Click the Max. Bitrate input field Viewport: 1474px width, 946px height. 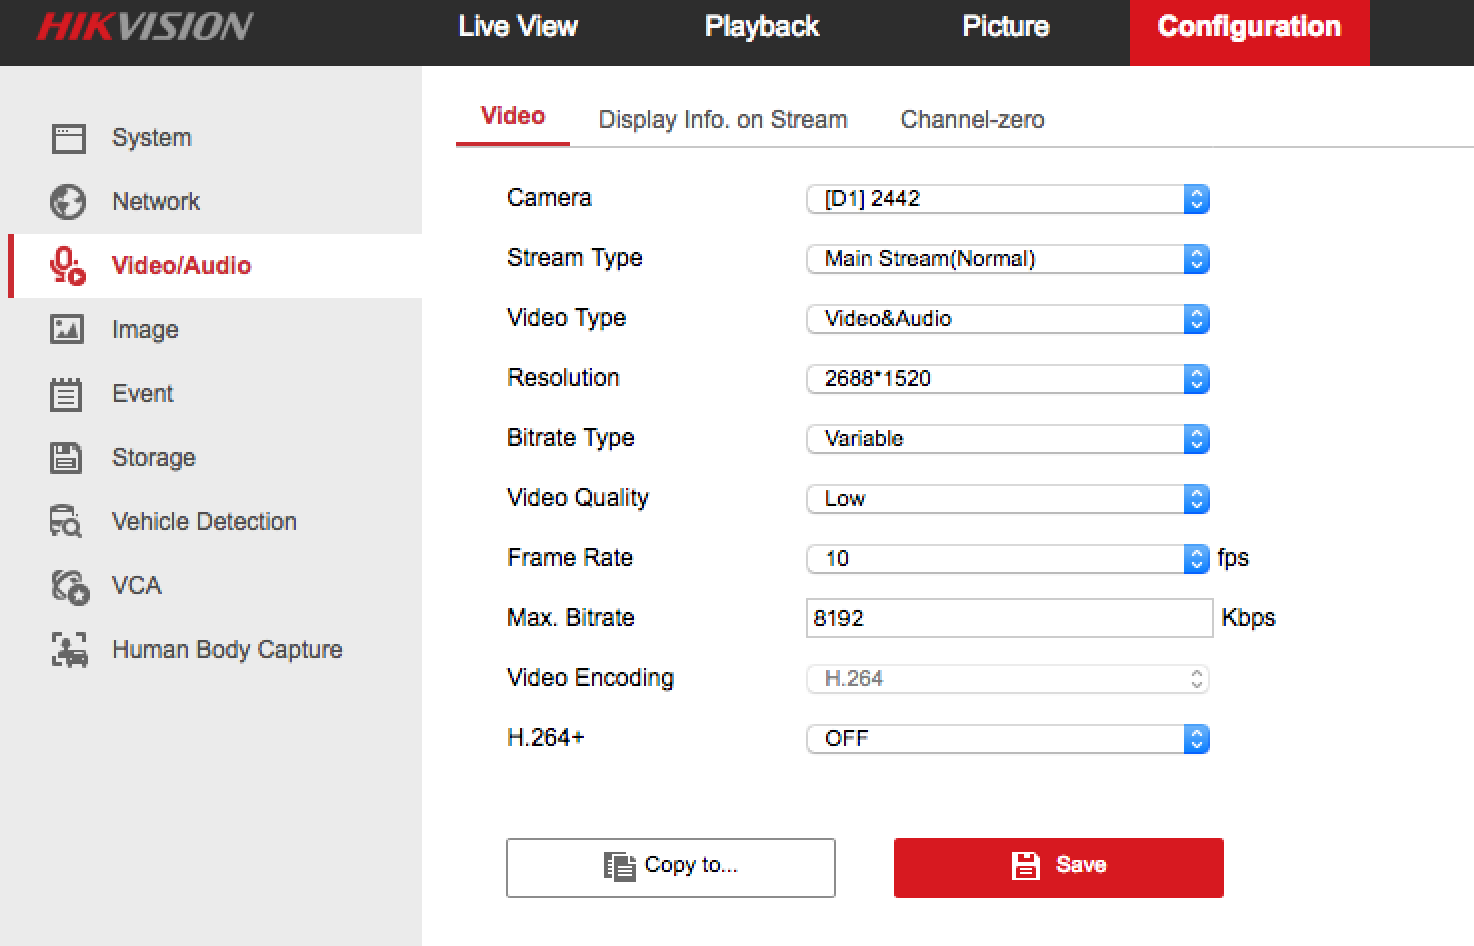1008,618
